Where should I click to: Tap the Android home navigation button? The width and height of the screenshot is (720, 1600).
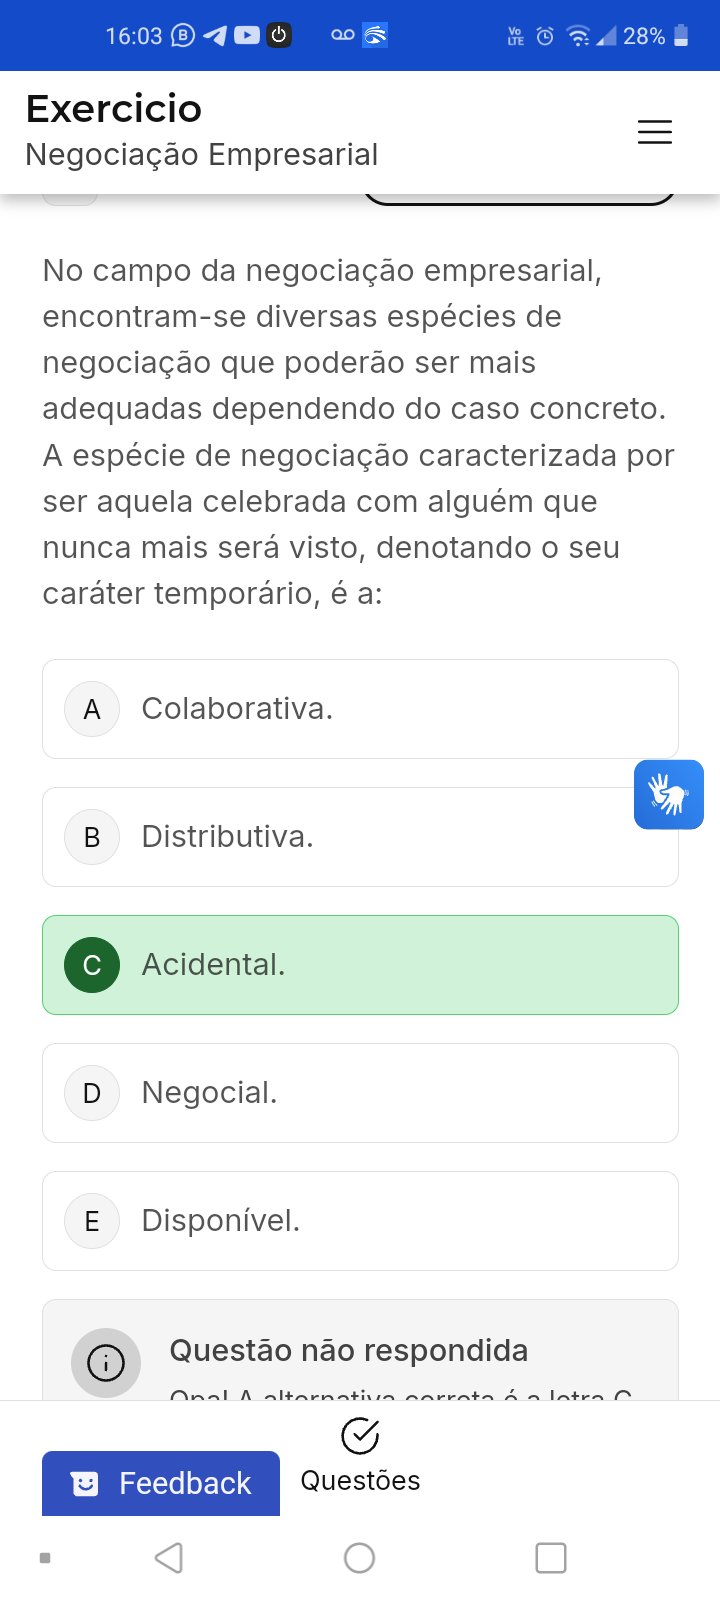(x=359, y=1557)
